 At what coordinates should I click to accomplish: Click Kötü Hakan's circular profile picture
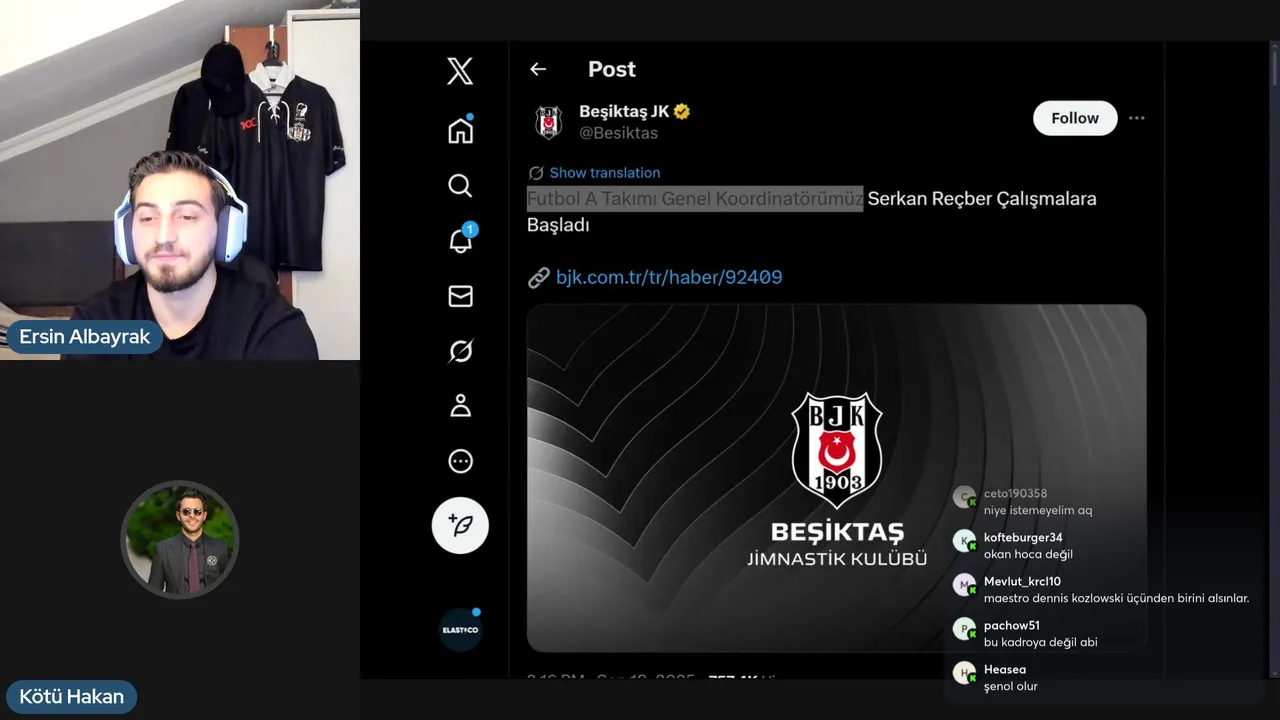pos(180,540)
